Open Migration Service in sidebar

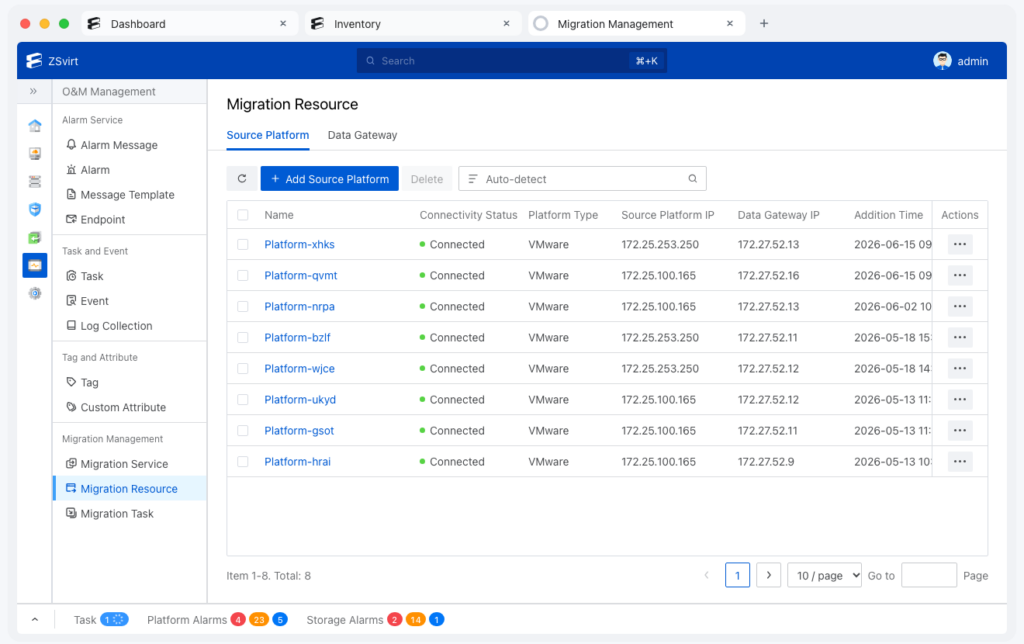117,464
